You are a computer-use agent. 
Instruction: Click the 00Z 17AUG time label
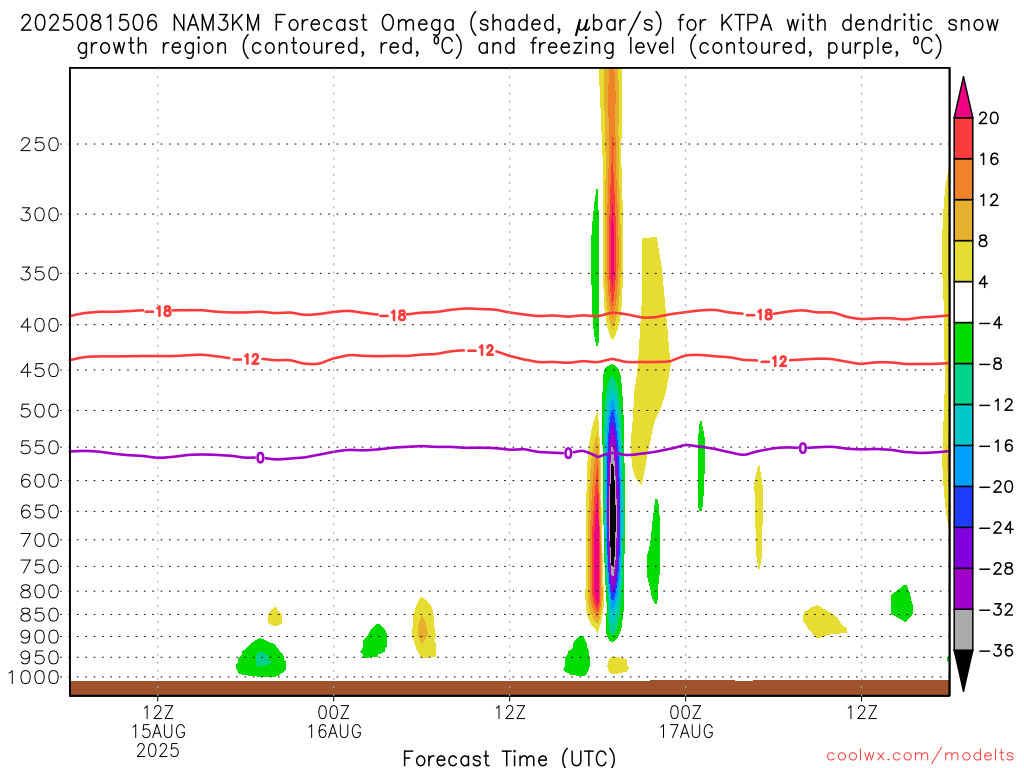click(x=686, y=722)
